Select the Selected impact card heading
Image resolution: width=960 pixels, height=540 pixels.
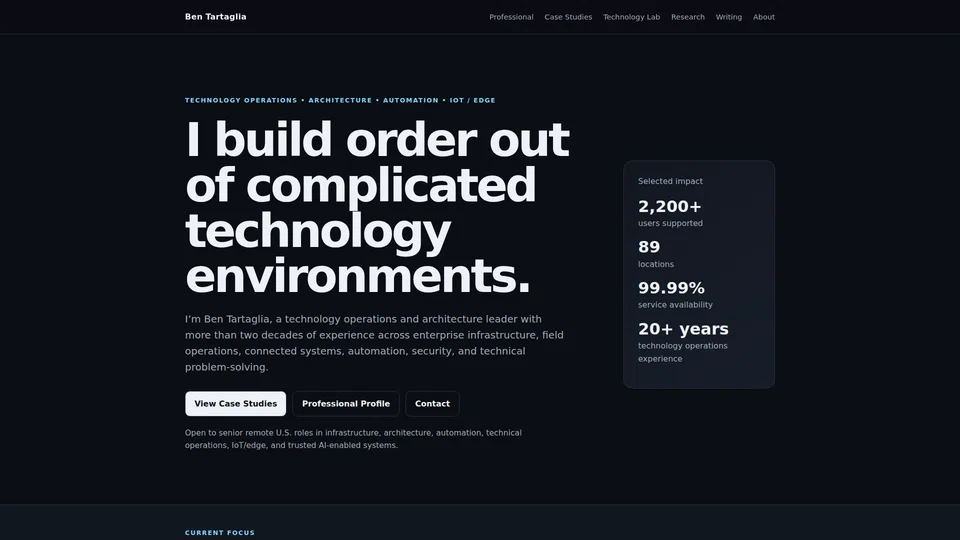[x=670, y=181]
